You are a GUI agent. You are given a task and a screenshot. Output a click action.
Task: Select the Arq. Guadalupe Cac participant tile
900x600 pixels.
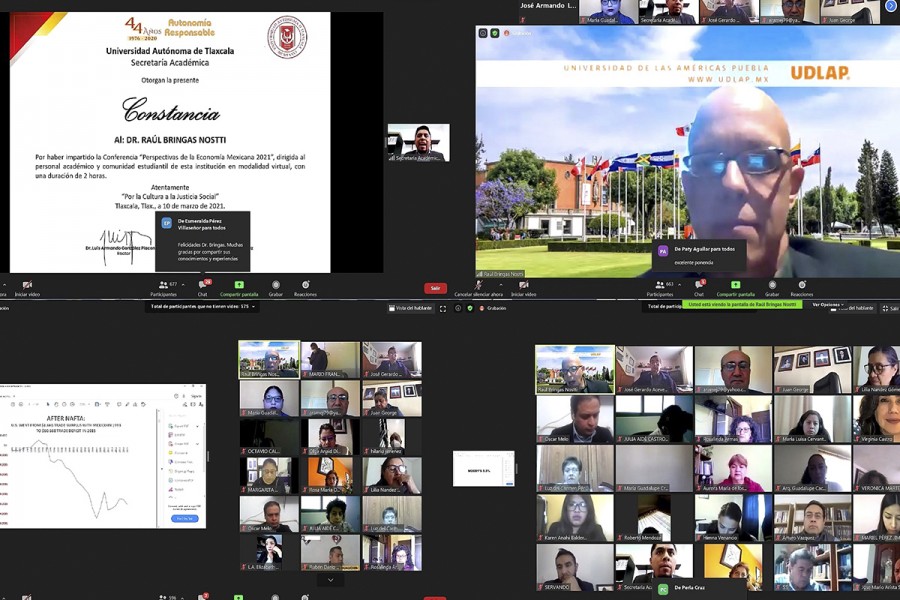812,469
